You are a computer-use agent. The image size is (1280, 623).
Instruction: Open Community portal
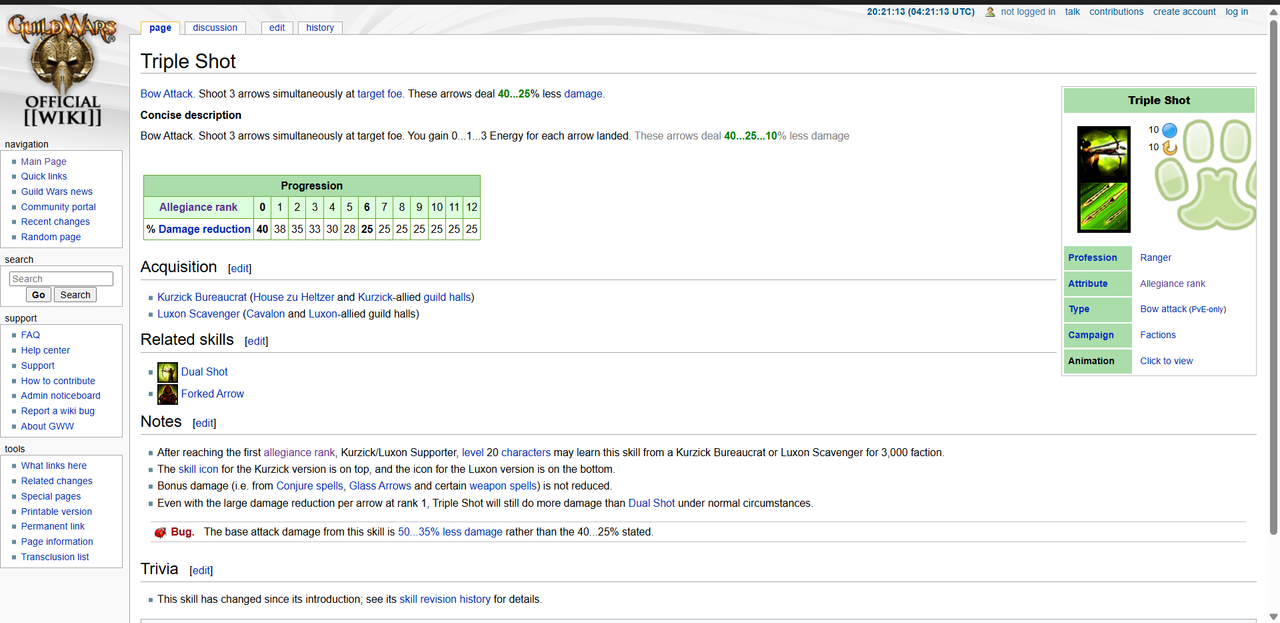[59, 207]
